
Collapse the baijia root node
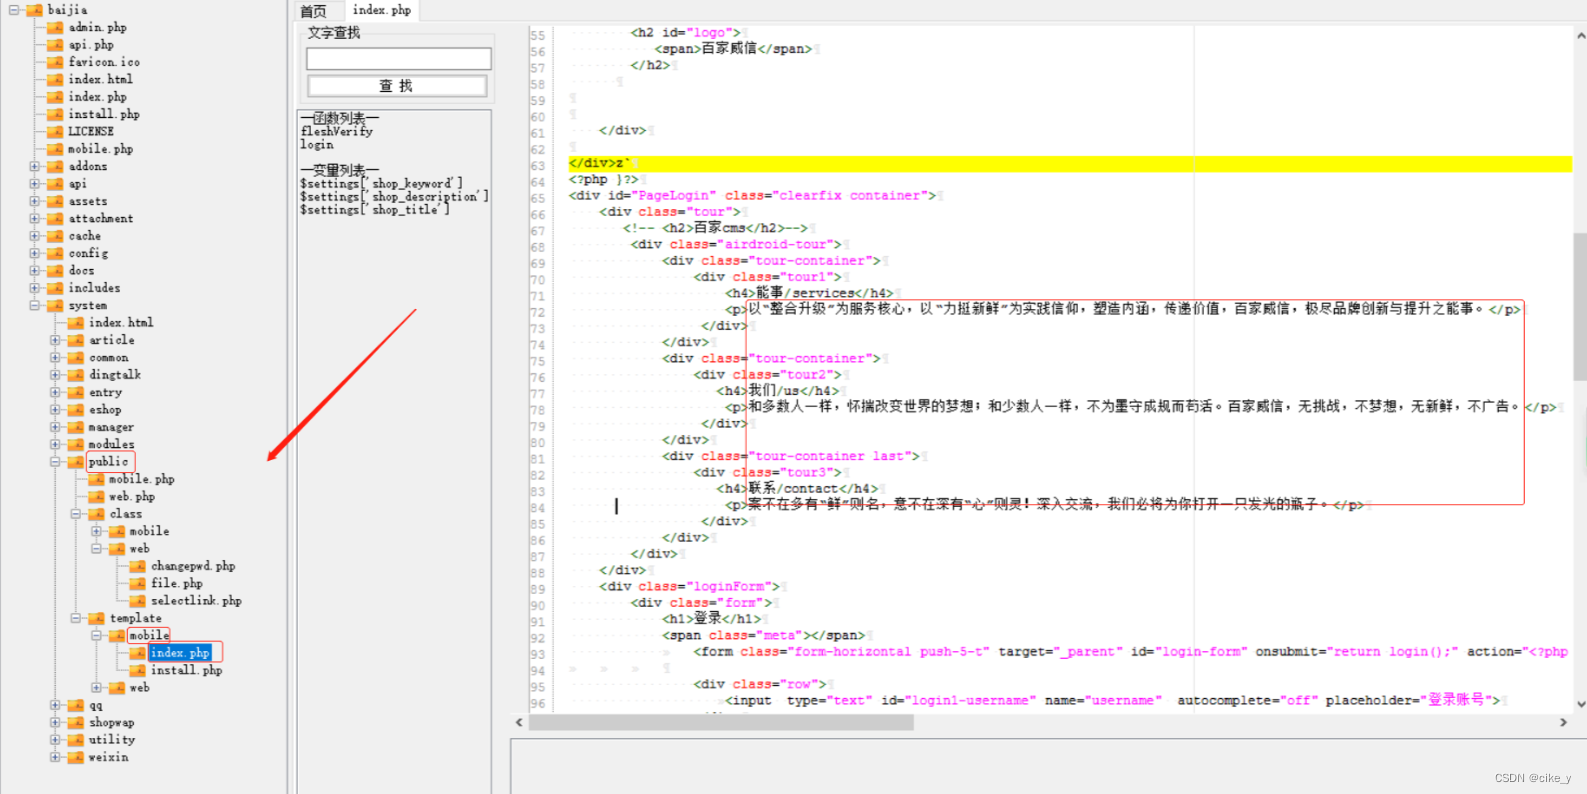14,10
